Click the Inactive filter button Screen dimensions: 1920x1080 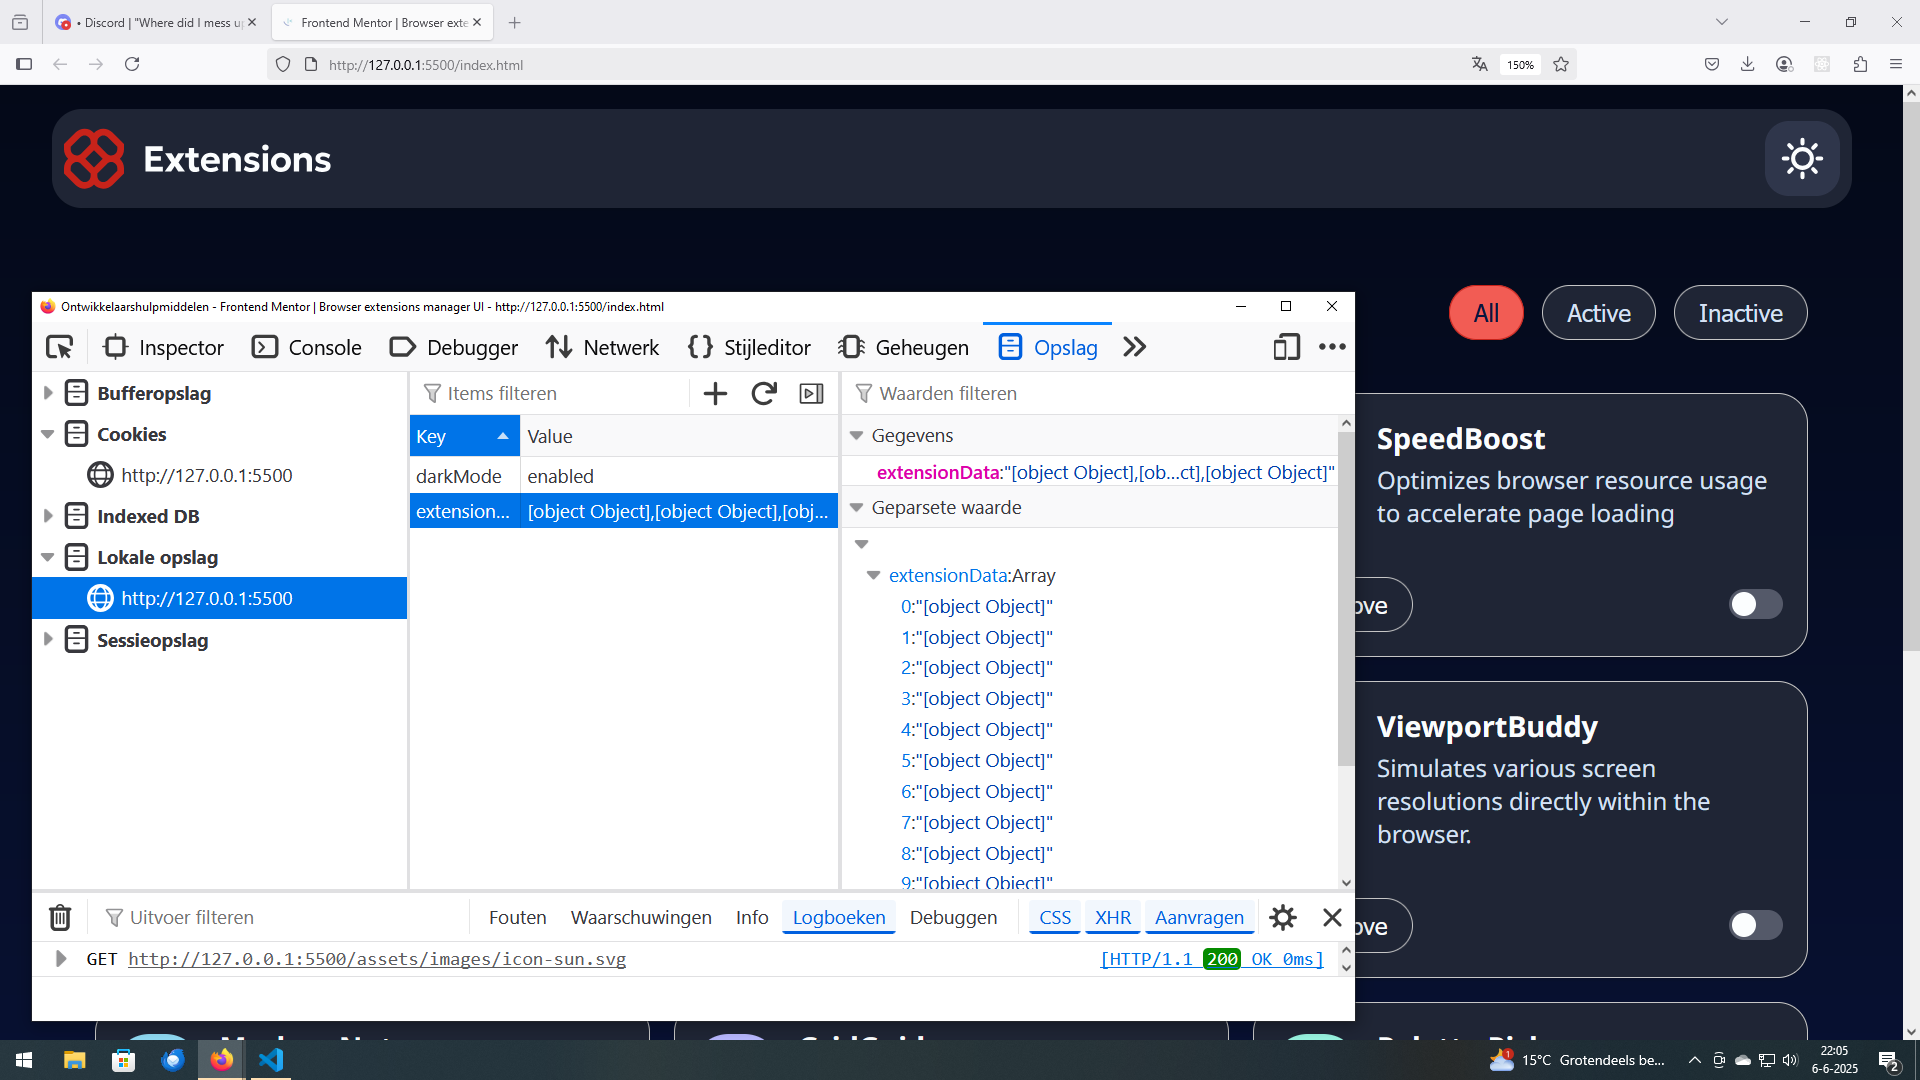(1740, 313)
